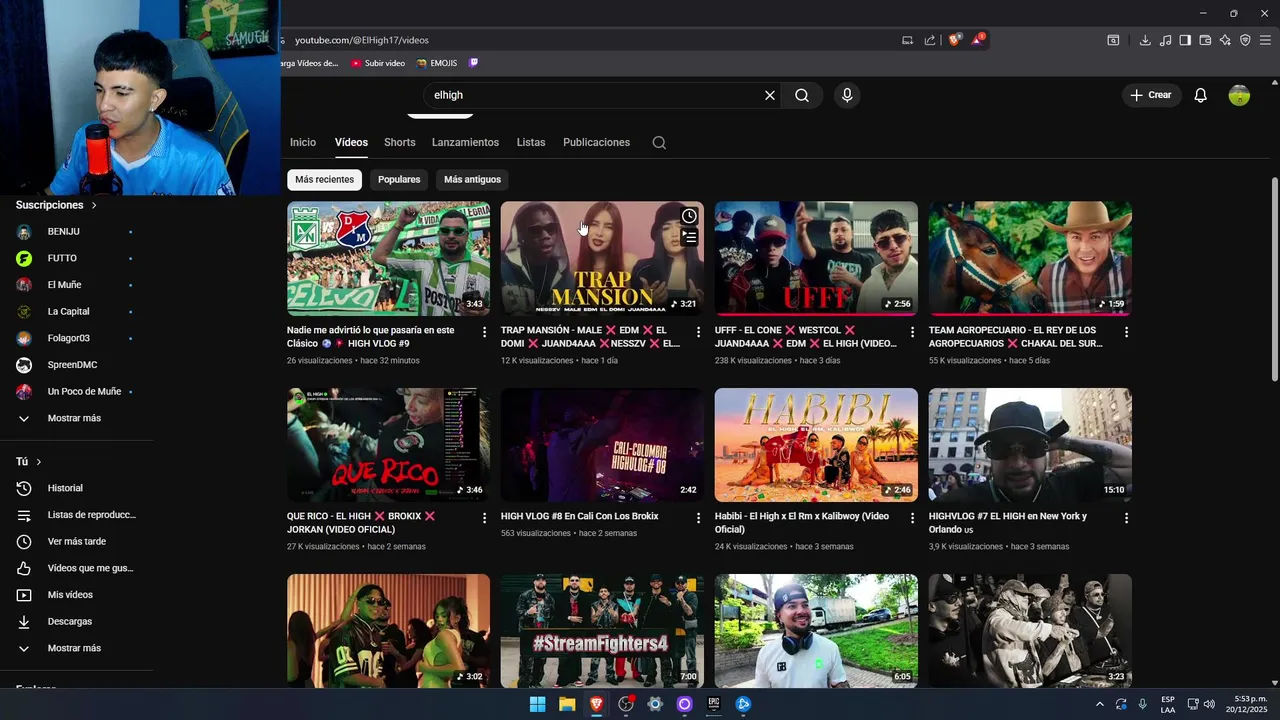This screenshot has height=720, width=1280.
Task: Open Ver más tarde in sidebar
Action: pyautogui.click(x=74, y=541)
